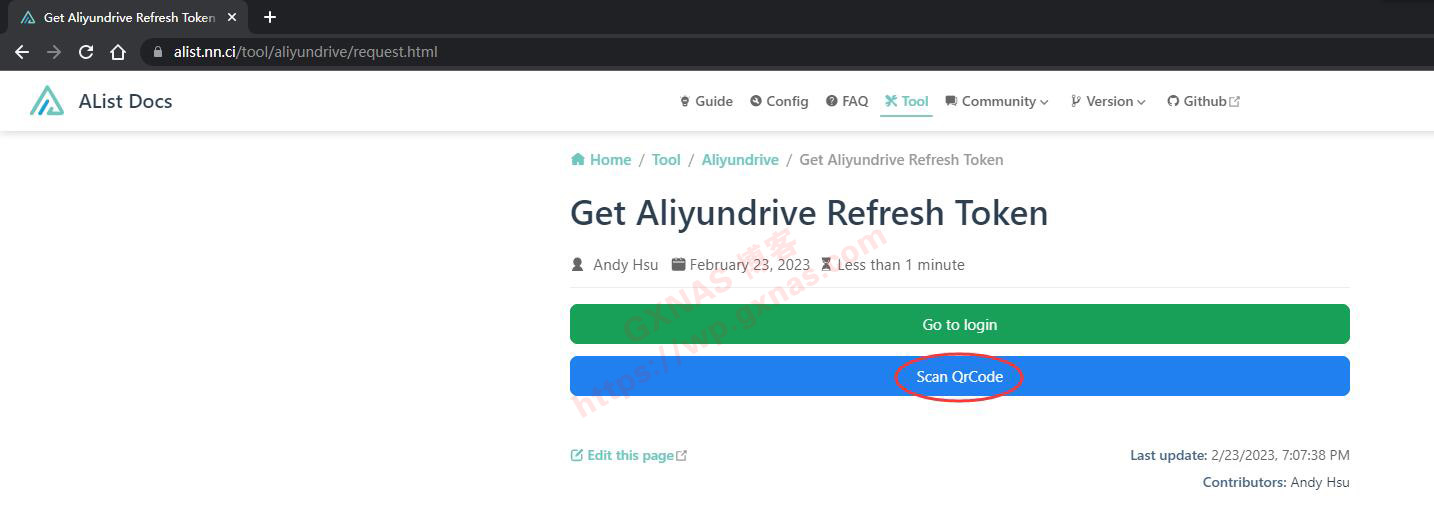Click the AList logo icon
1434x521 pixels.
tap(47, 101)
